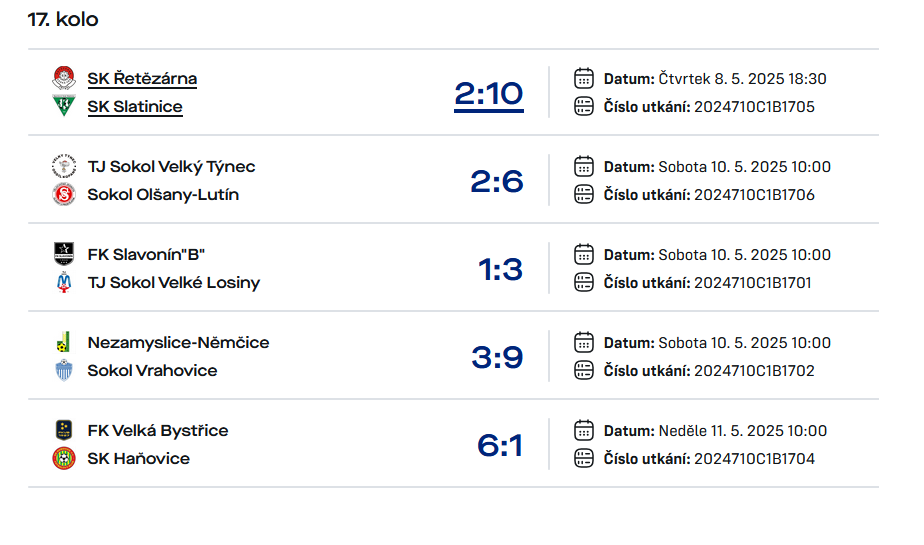Open the 2:10 match score link

click(x=489, y=94)
